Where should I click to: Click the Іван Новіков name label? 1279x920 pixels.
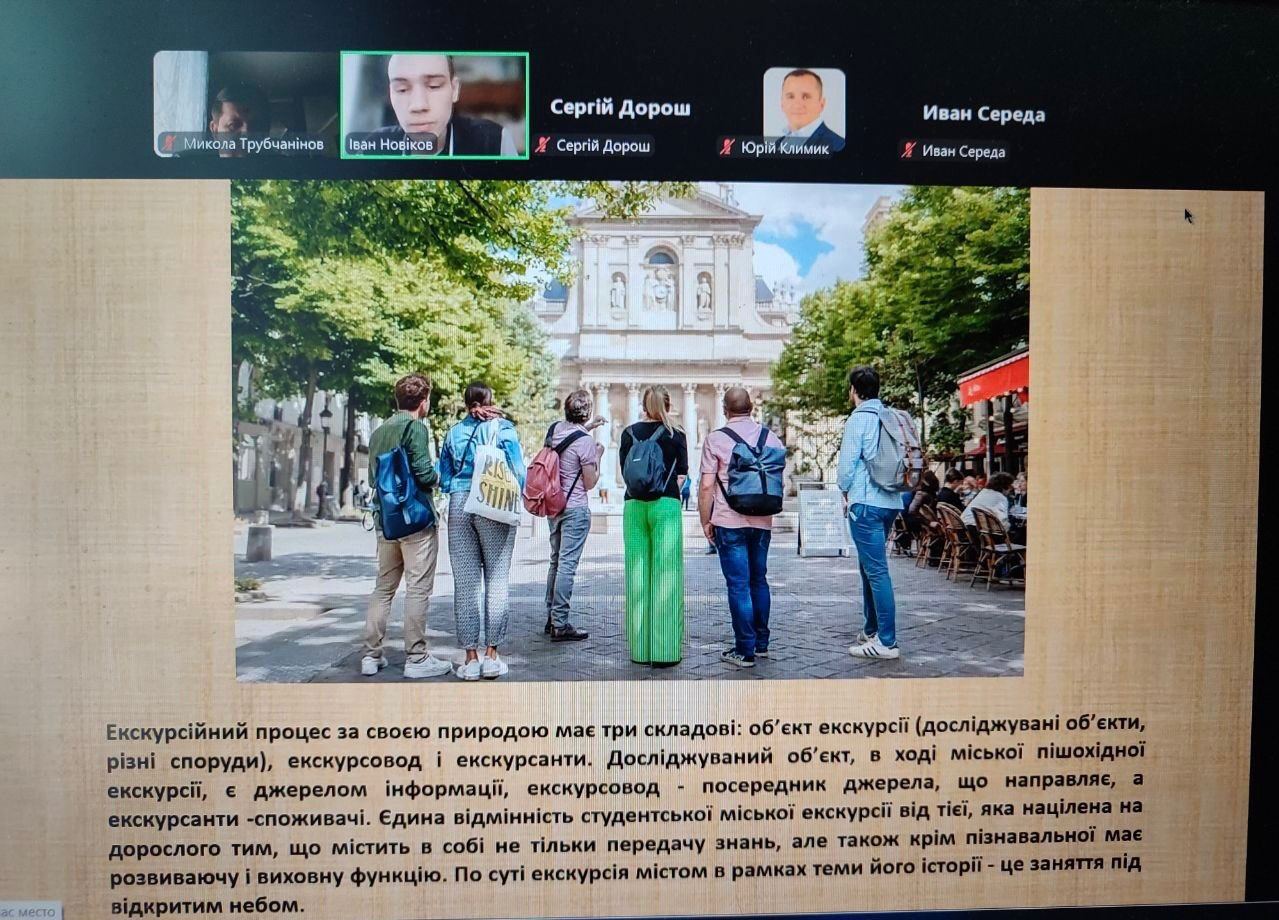pyautogui.click(x=390, y=145)
